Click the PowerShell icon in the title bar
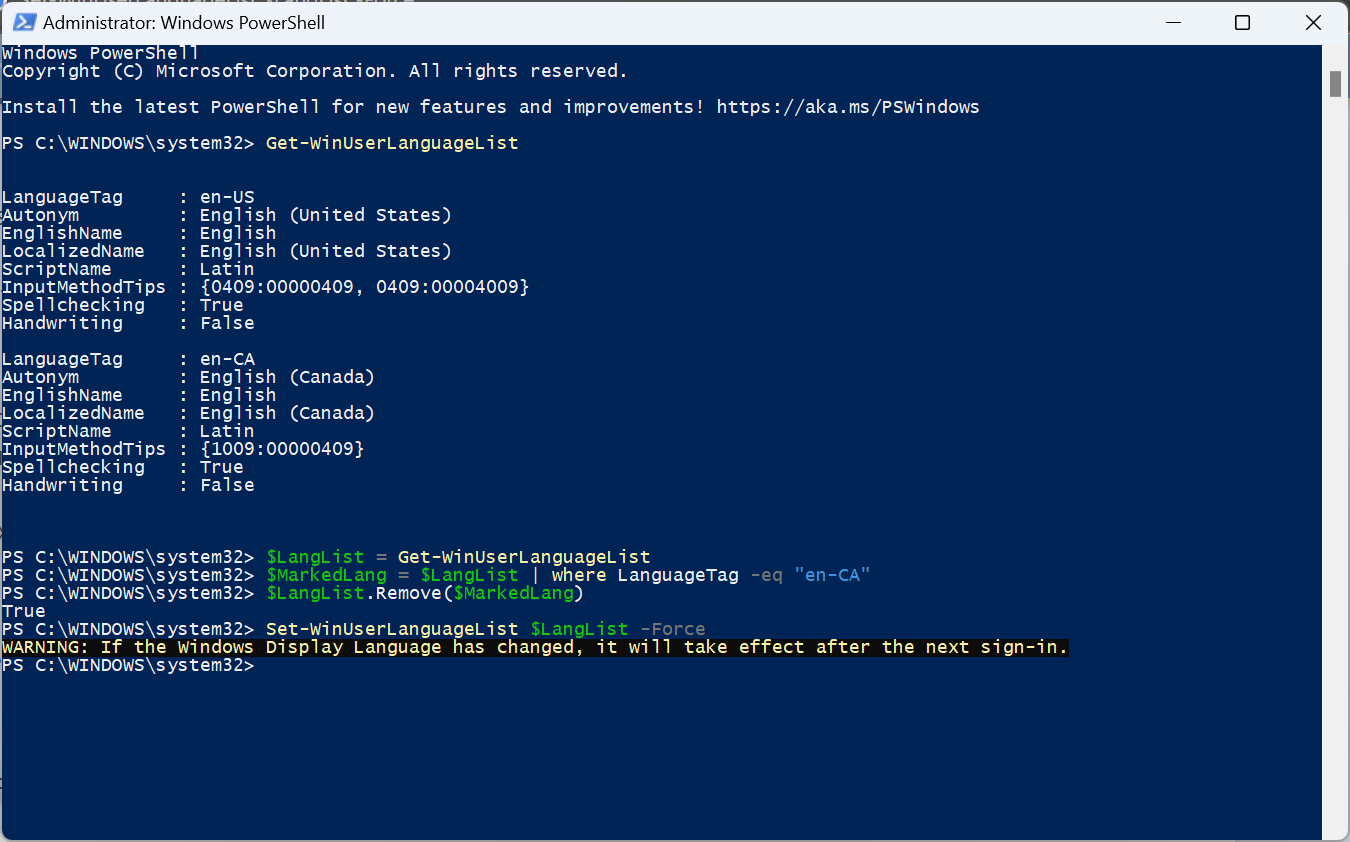 22,22
